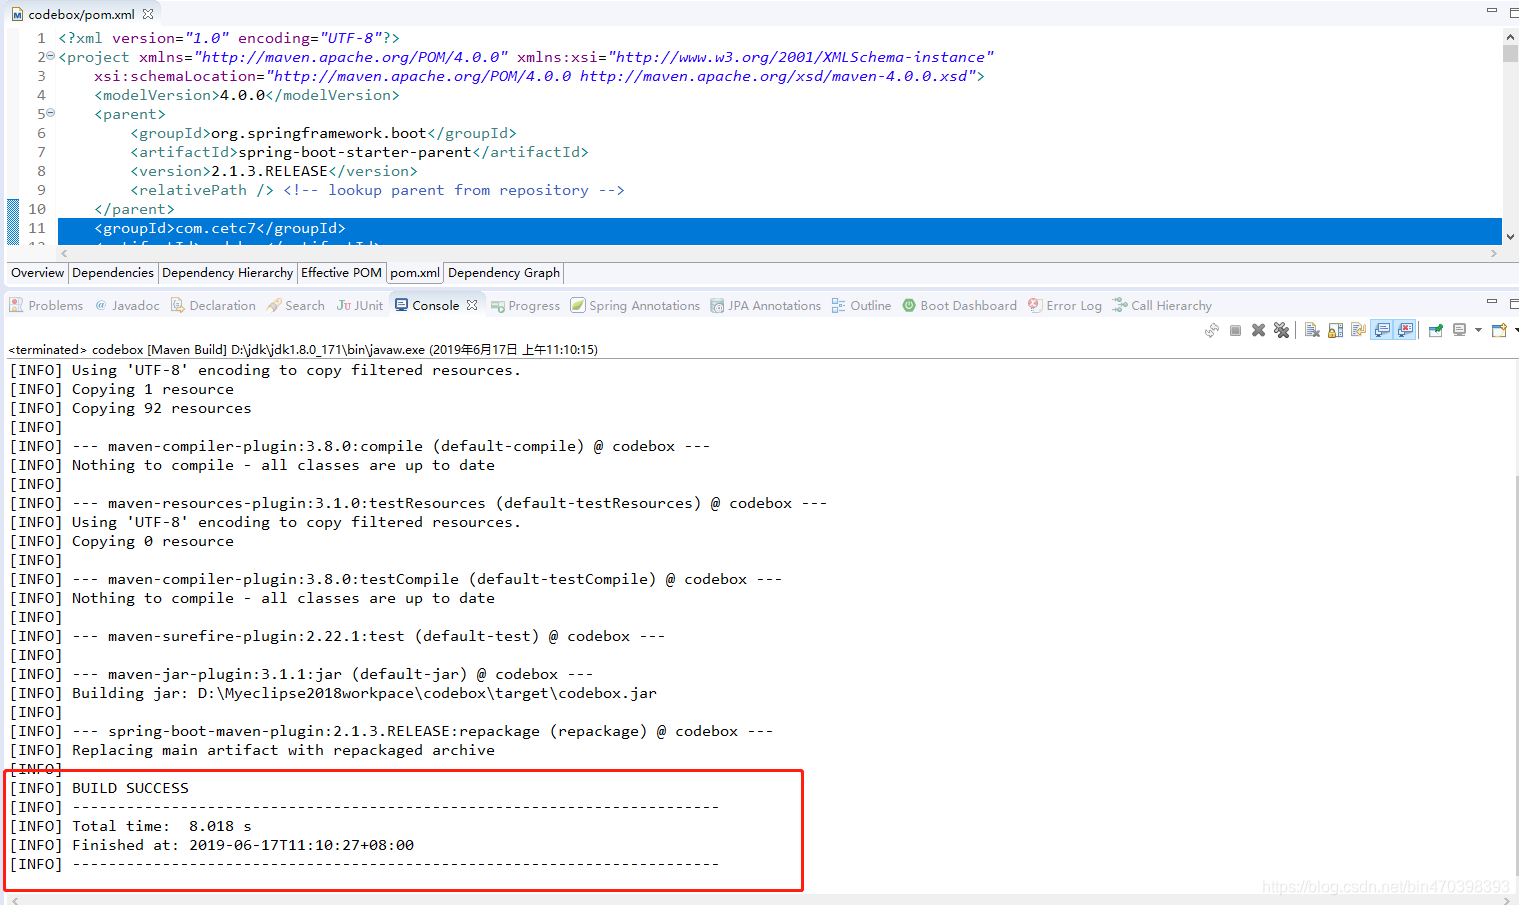
Task: Click the JPA Annotations view icon
Action: click(717, 305)
